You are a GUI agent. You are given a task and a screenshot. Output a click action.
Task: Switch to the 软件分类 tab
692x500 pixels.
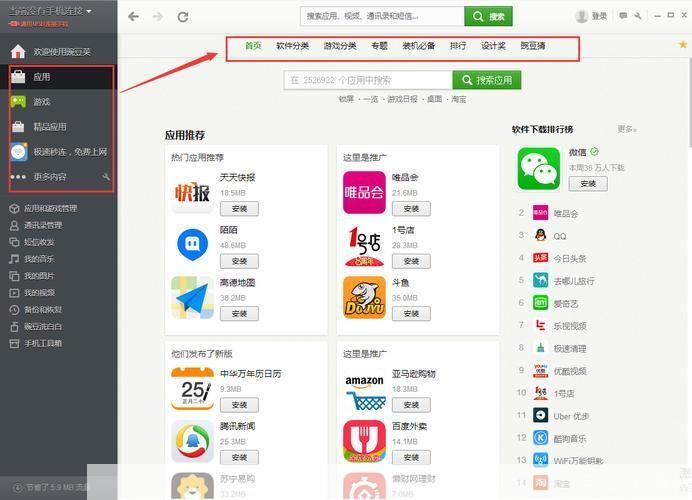coord(293,45)
